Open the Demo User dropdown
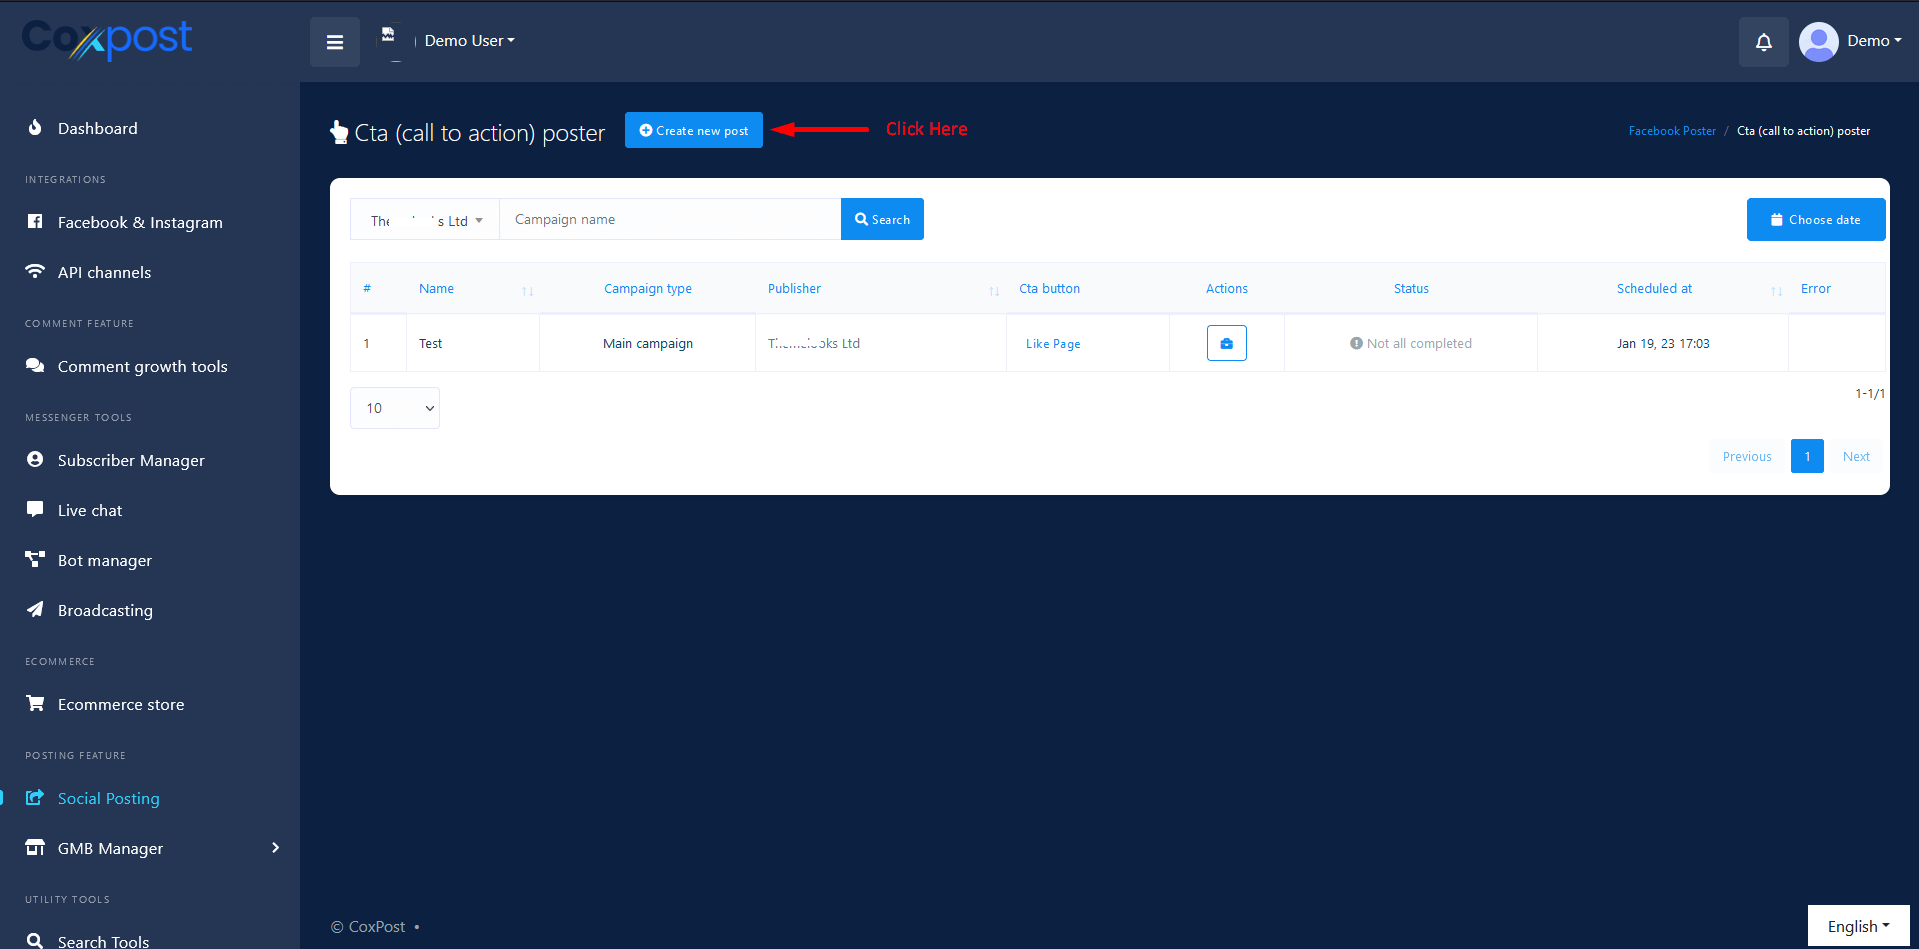Image resolution: width=1919 pixels, height=949 pixels. pos(469,41)
